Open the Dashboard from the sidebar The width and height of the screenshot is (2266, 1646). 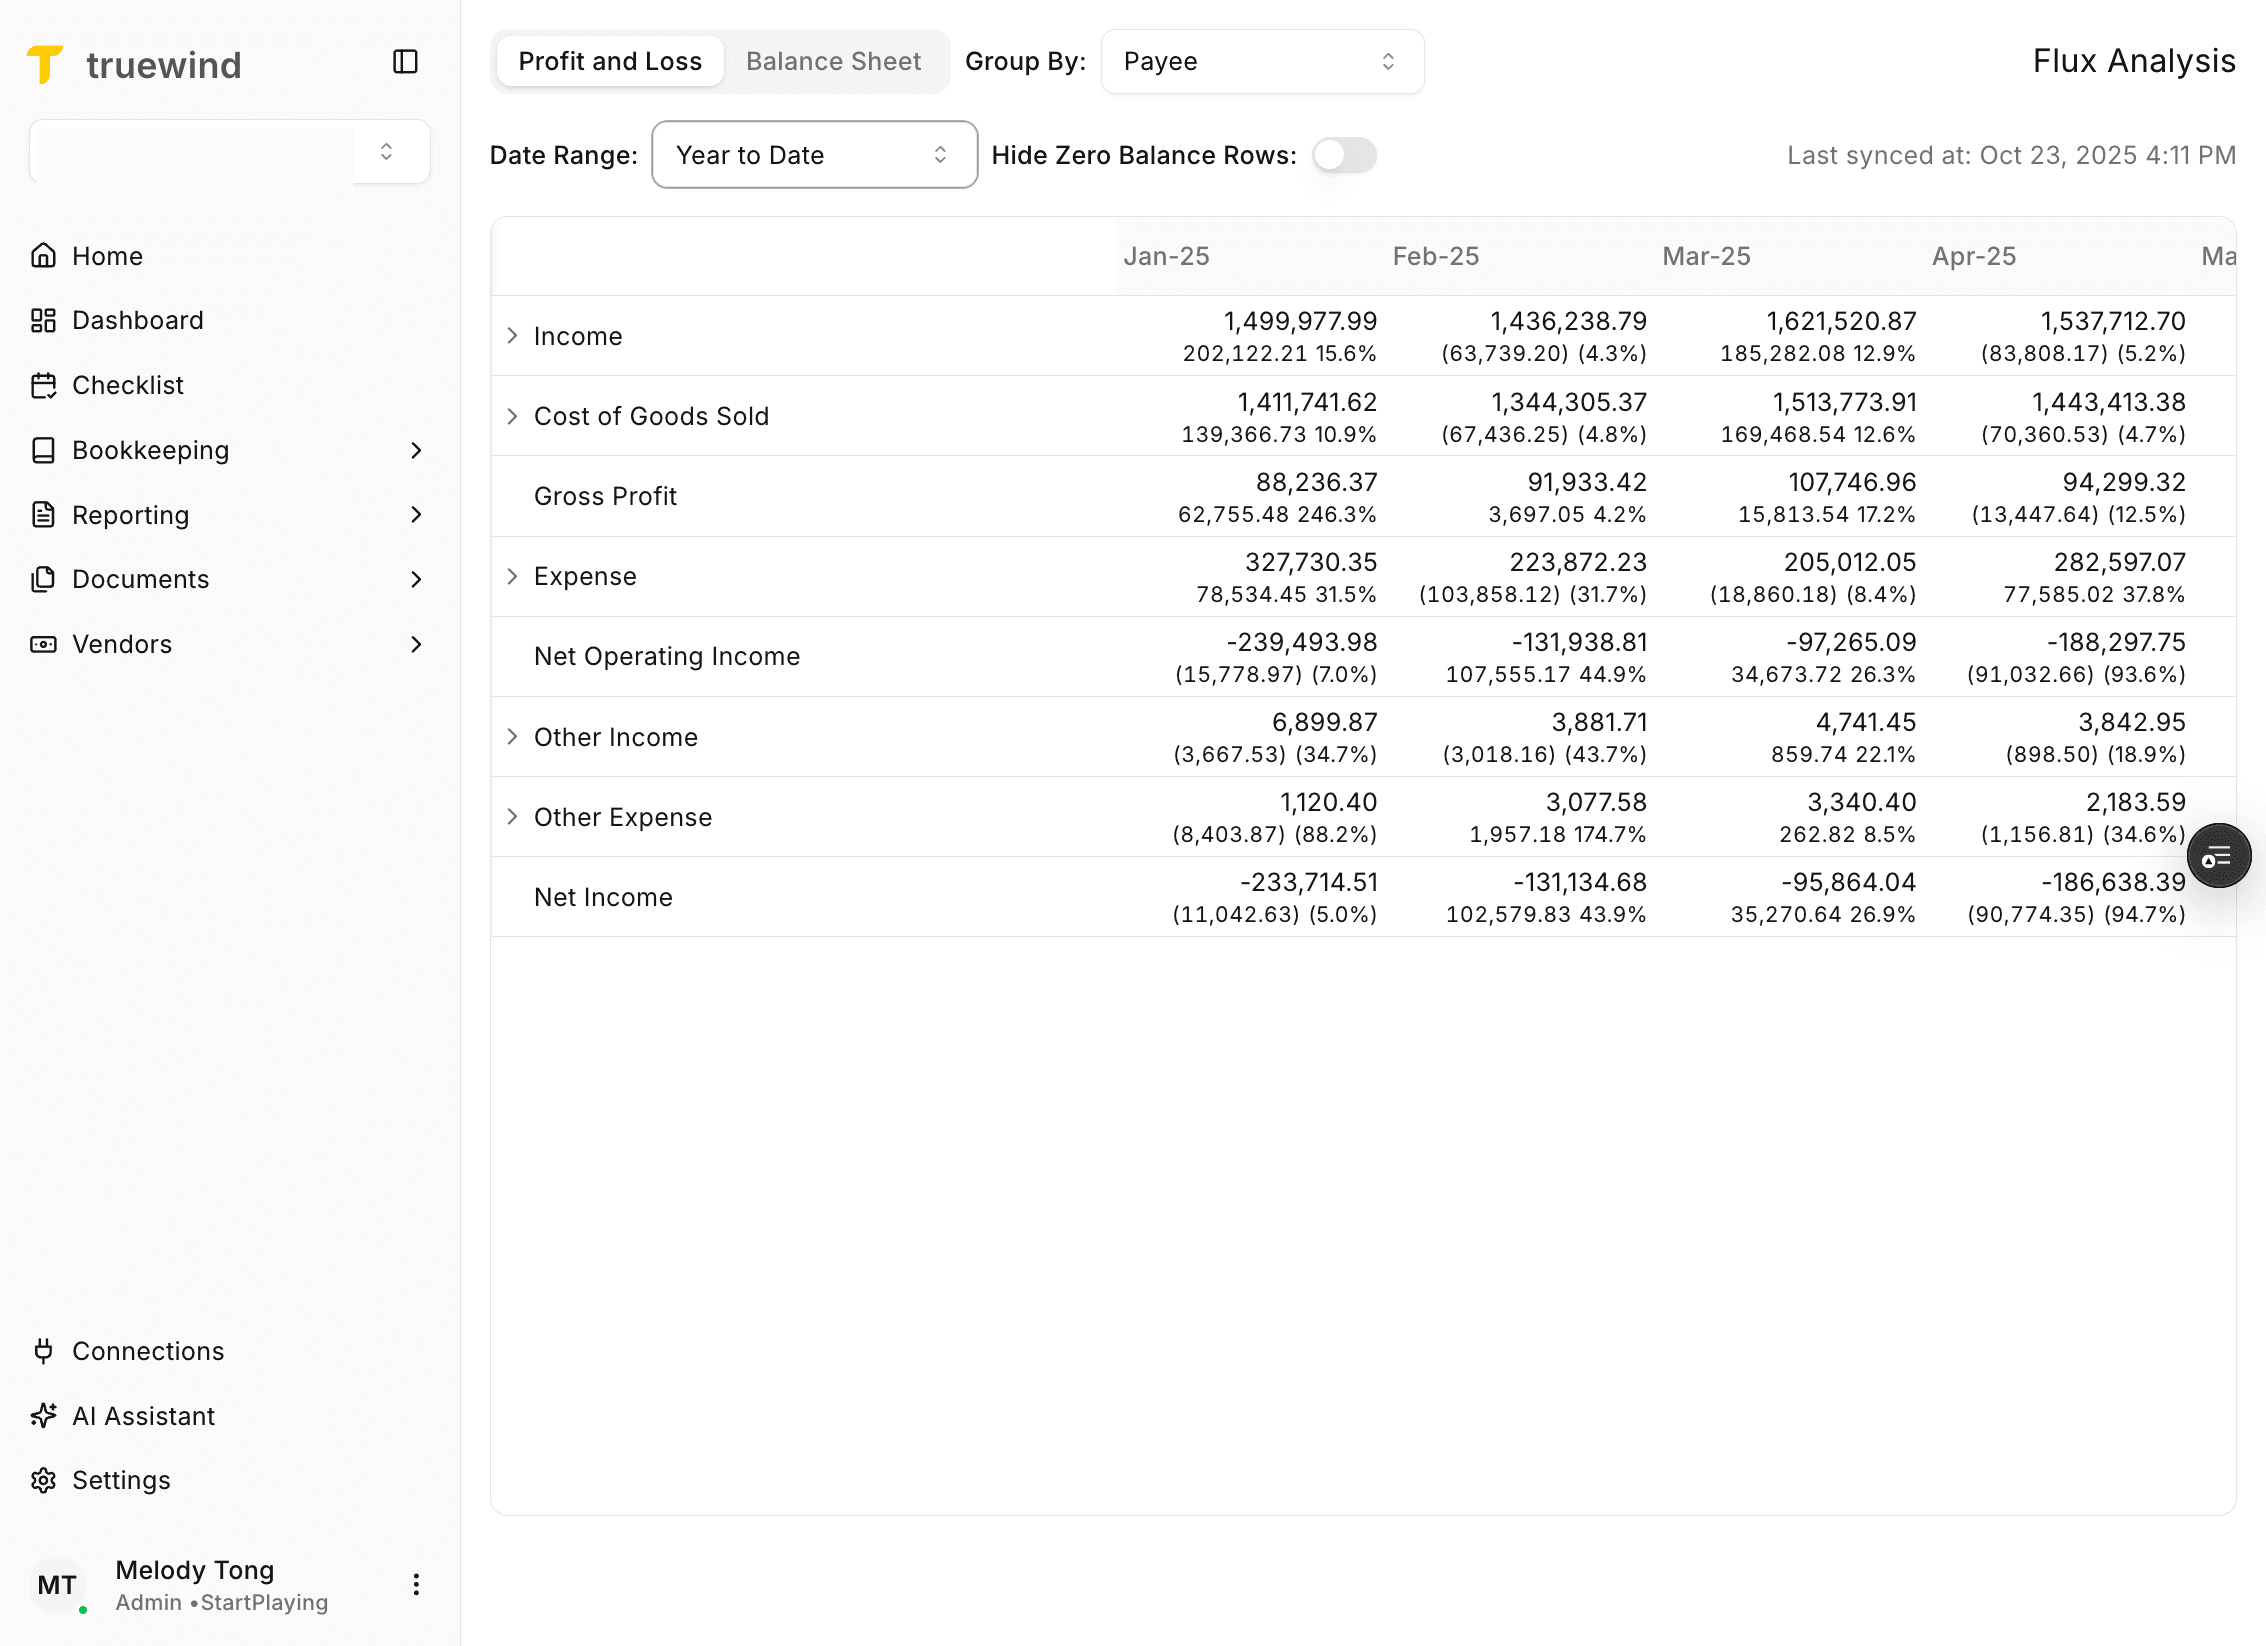click(137, 320)
